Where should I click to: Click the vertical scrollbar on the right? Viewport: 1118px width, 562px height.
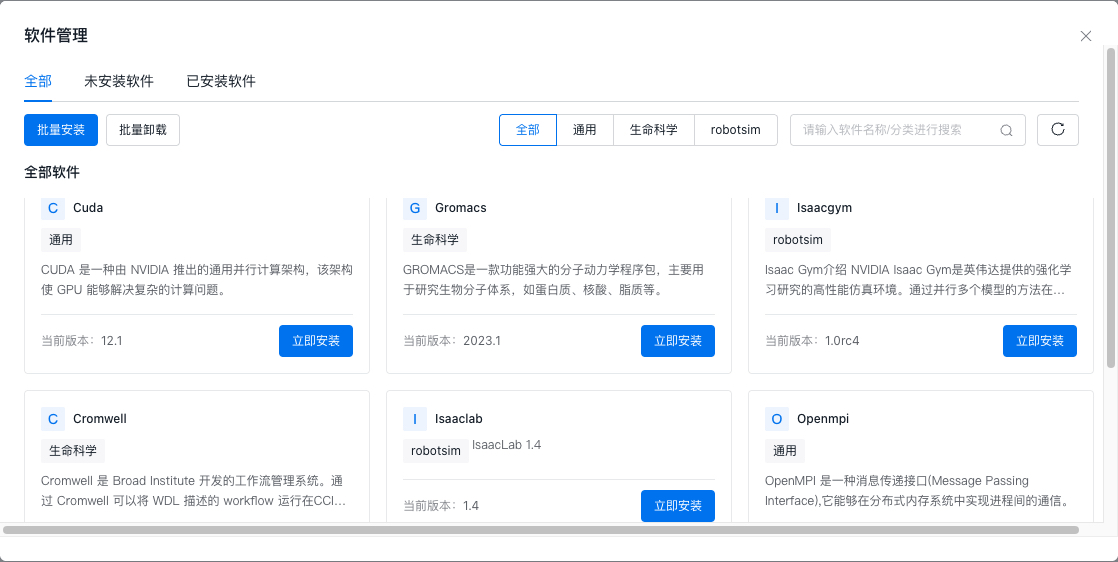pos(1111,207)
